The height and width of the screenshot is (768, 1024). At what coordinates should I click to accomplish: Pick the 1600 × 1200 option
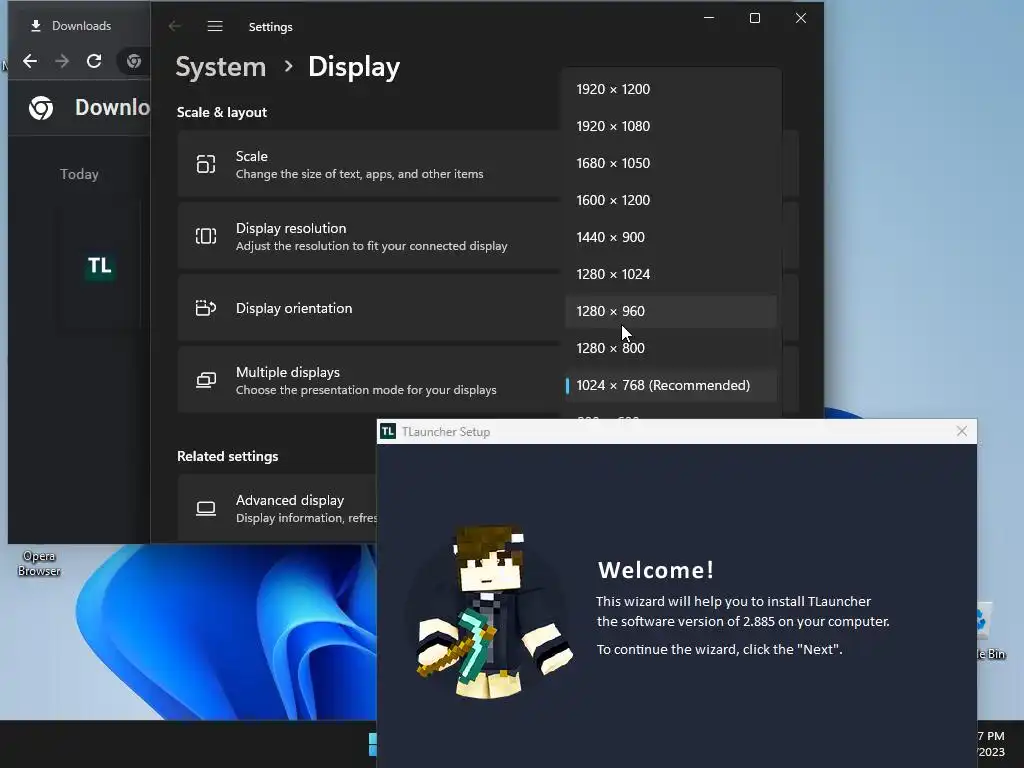[671, 200]
